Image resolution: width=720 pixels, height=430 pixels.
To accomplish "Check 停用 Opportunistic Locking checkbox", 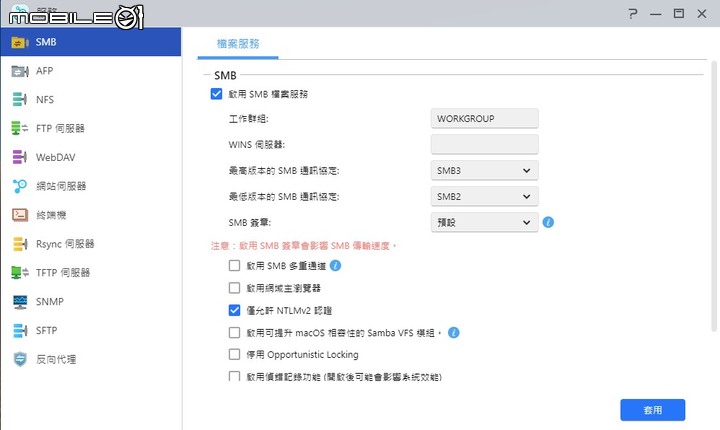I will [x=234, y=354].
